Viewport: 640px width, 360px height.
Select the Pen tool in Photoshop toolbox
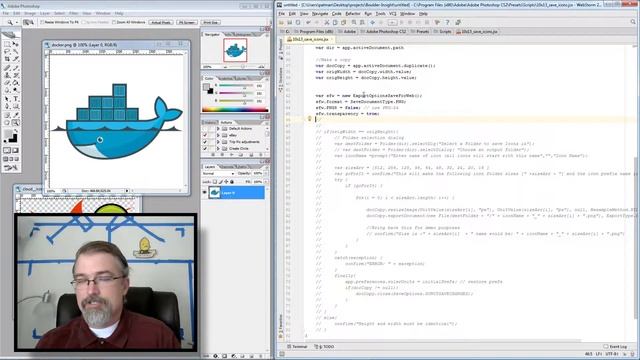tap(7, 107)
